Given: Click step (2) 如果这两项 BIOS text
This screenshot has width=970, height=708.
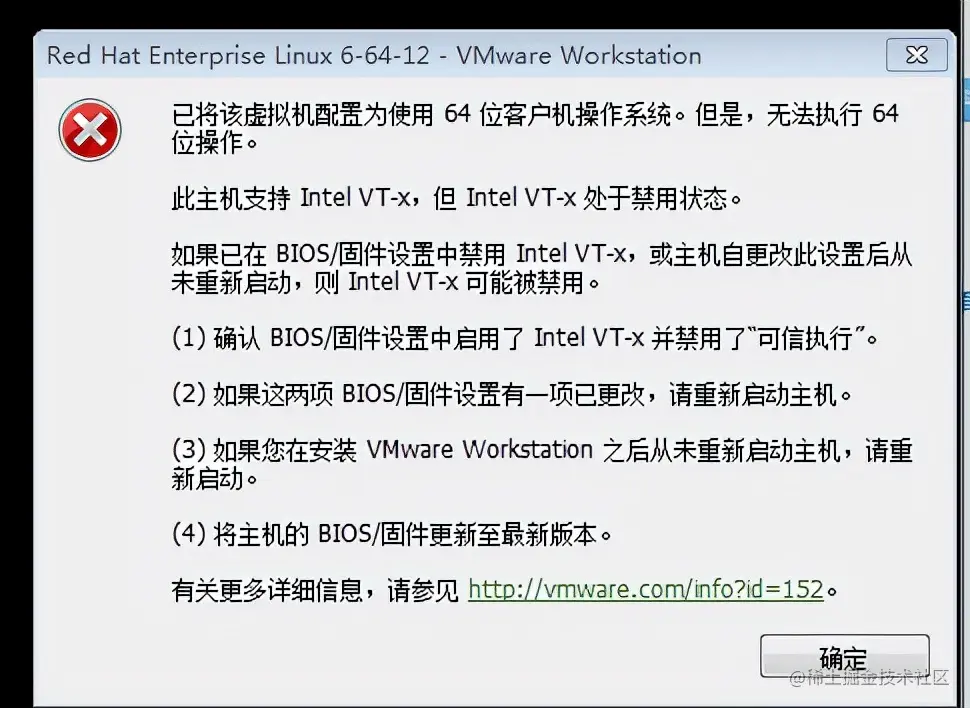Looking at the screenshot, I should 512,394.
